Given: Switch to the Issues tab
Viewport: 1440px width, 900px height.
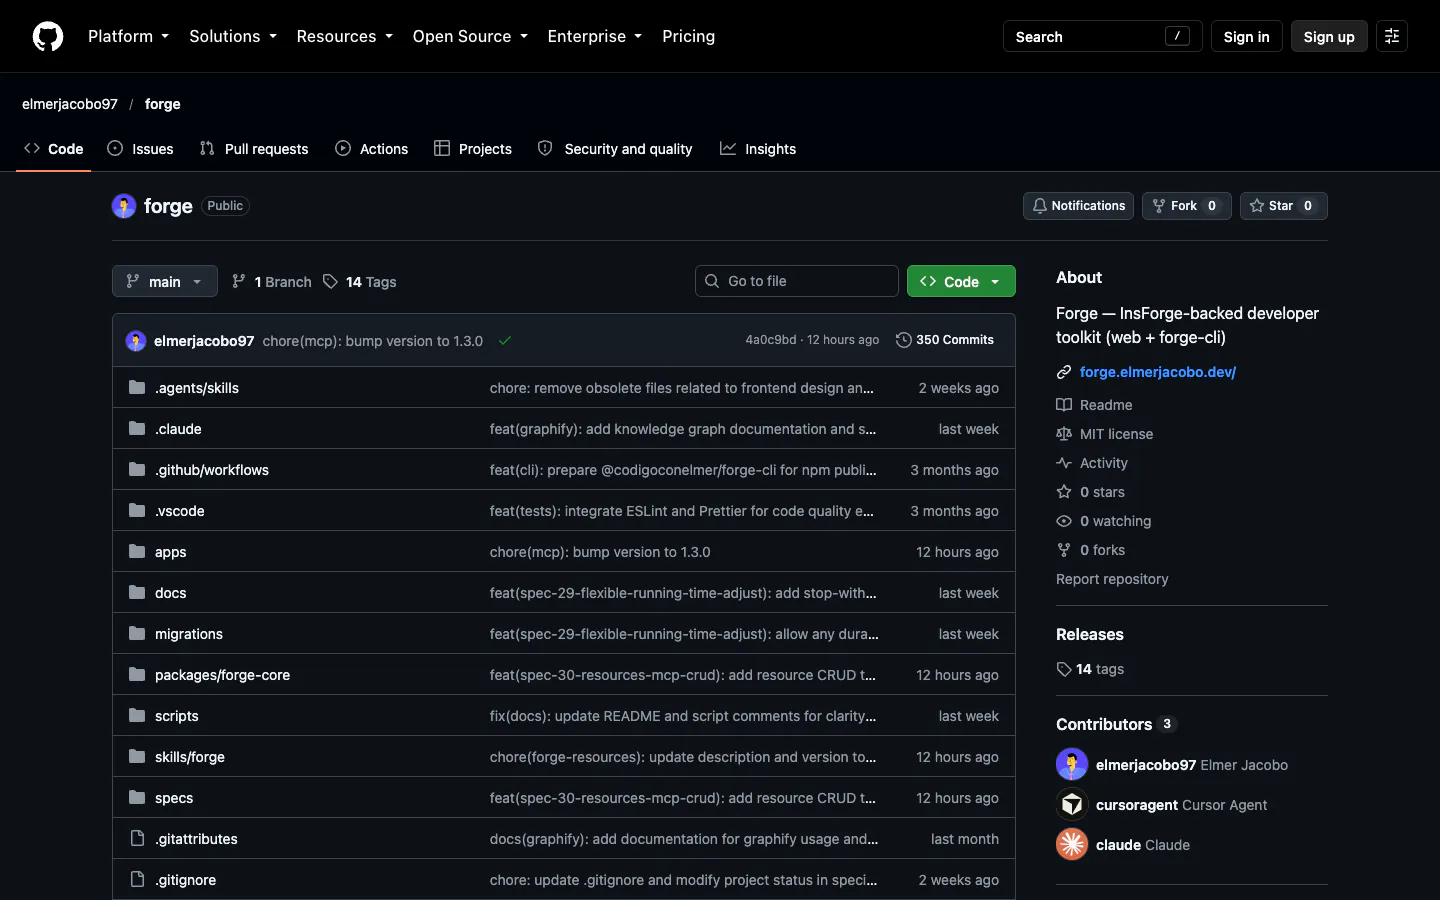Looking at the screenshot, I should point(141,149).
